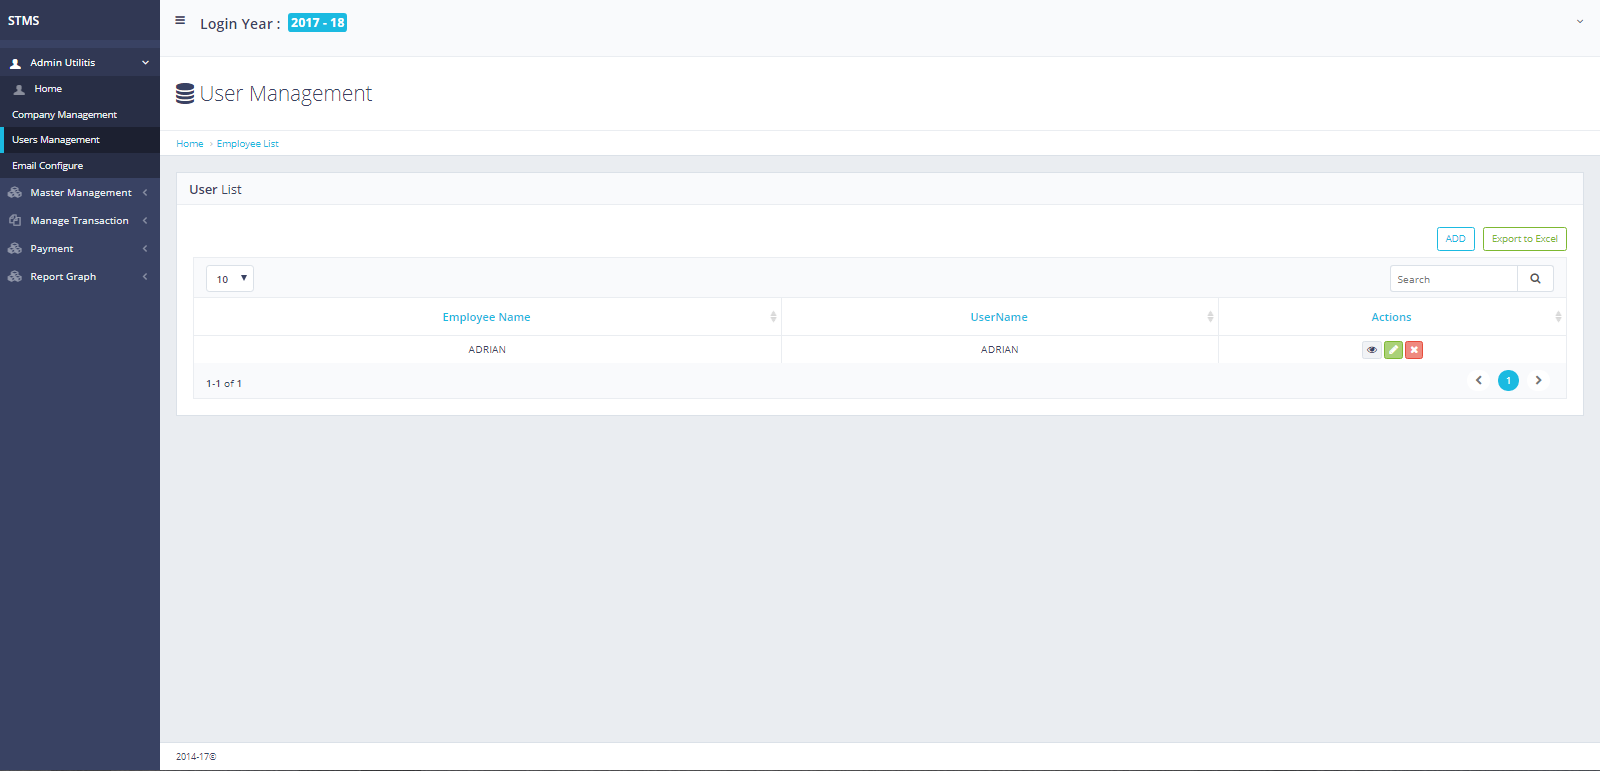
Task: Click the Home breadcrumb link
Action: click(189, 144)
